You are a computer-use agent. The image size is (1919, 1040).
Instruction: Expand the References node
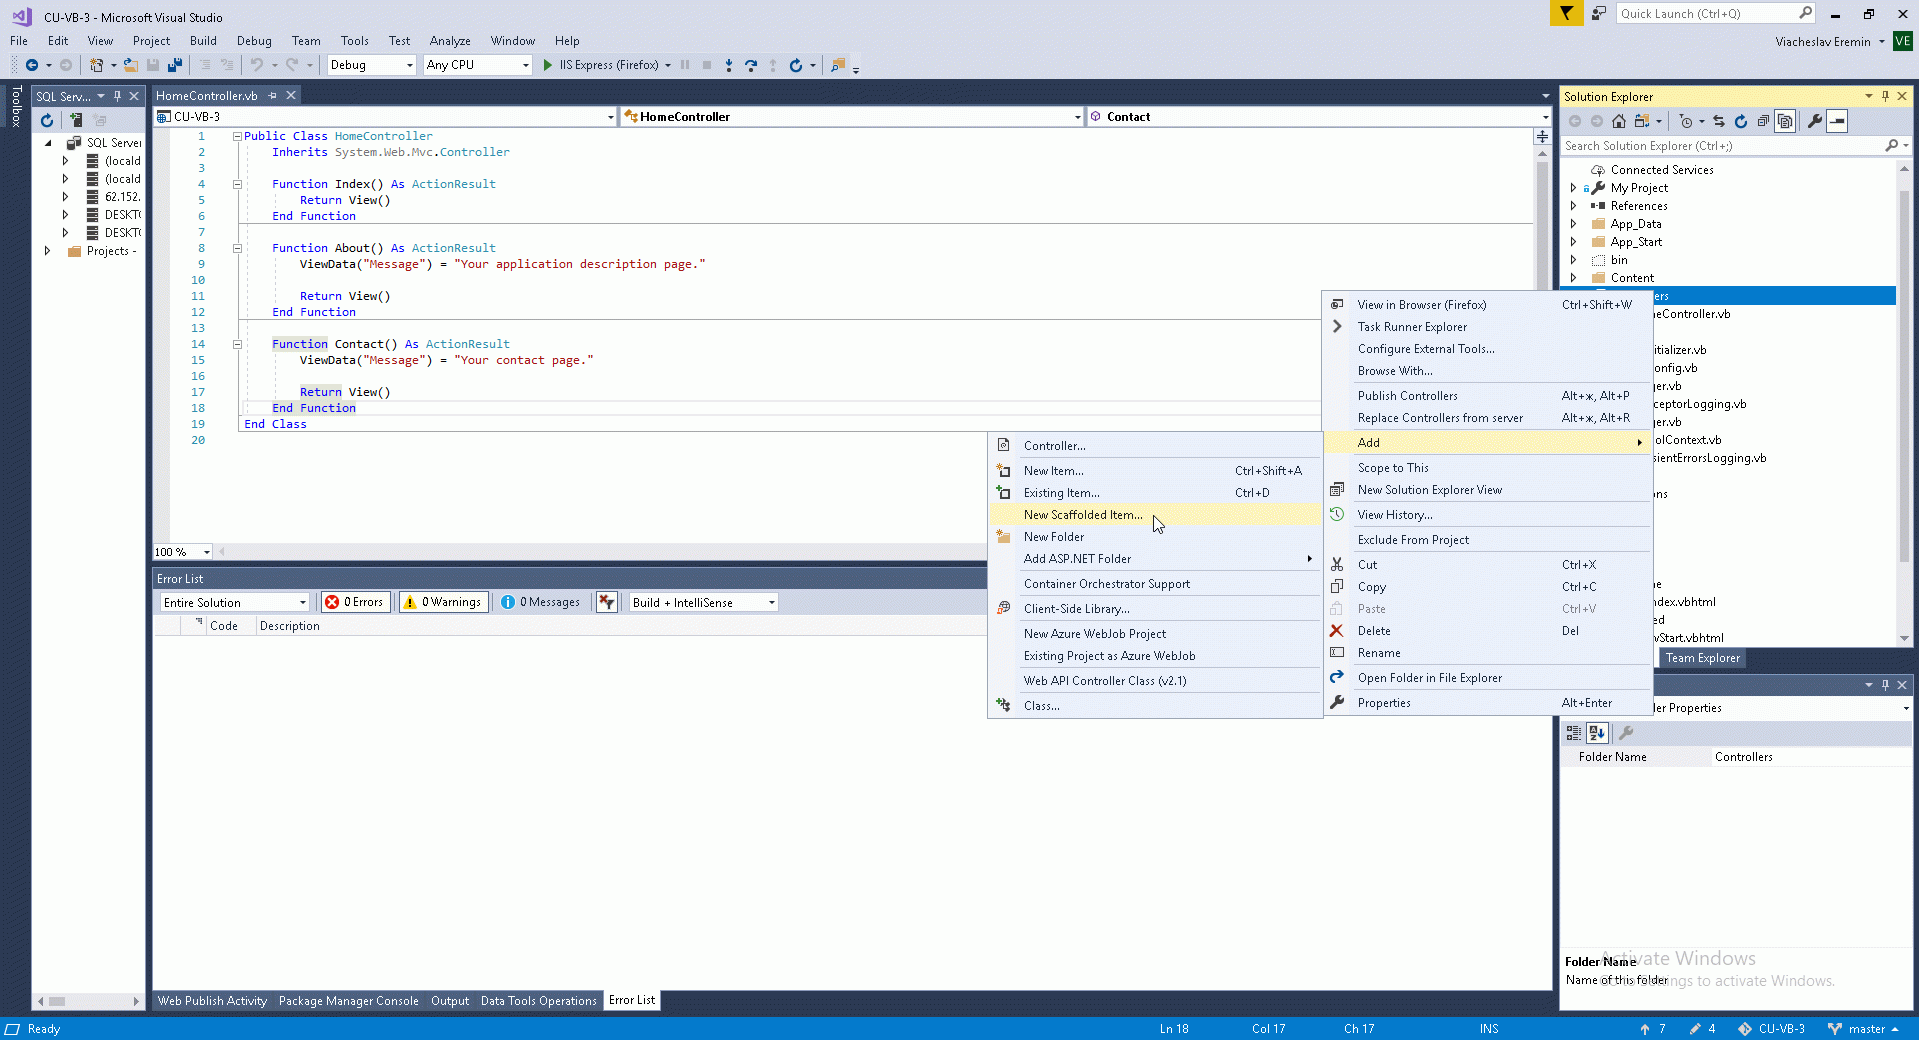[1573, 206]
